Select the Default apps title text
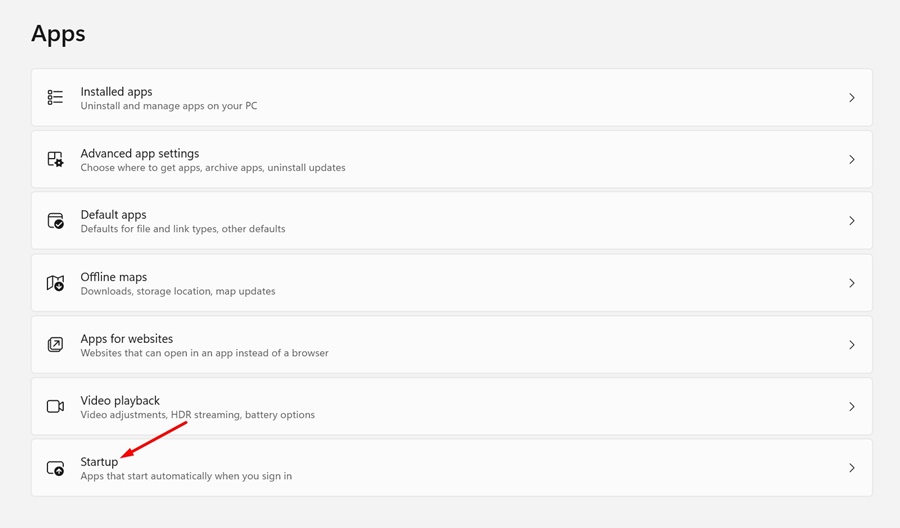Image resolution: width=900 pixels, height=528 pixels. (x=113, y=215)
